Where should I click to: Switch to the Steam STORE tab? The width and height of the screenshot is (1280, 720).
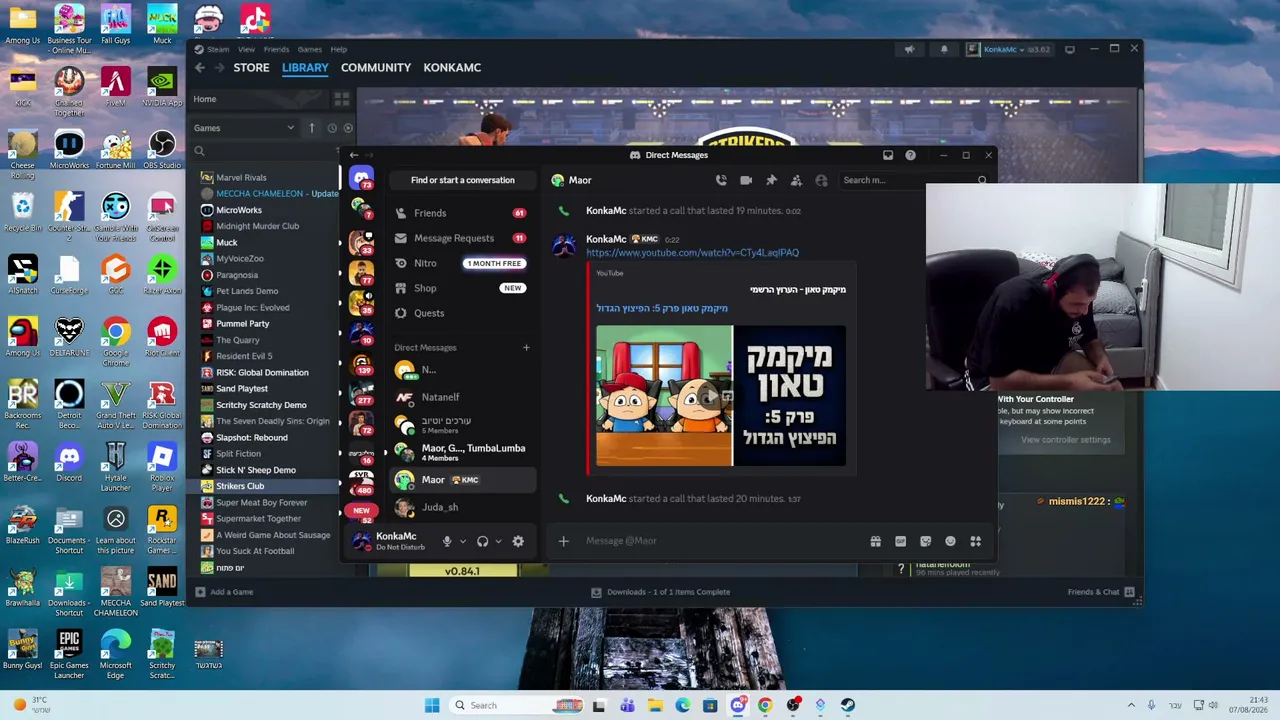coord(251,68)
